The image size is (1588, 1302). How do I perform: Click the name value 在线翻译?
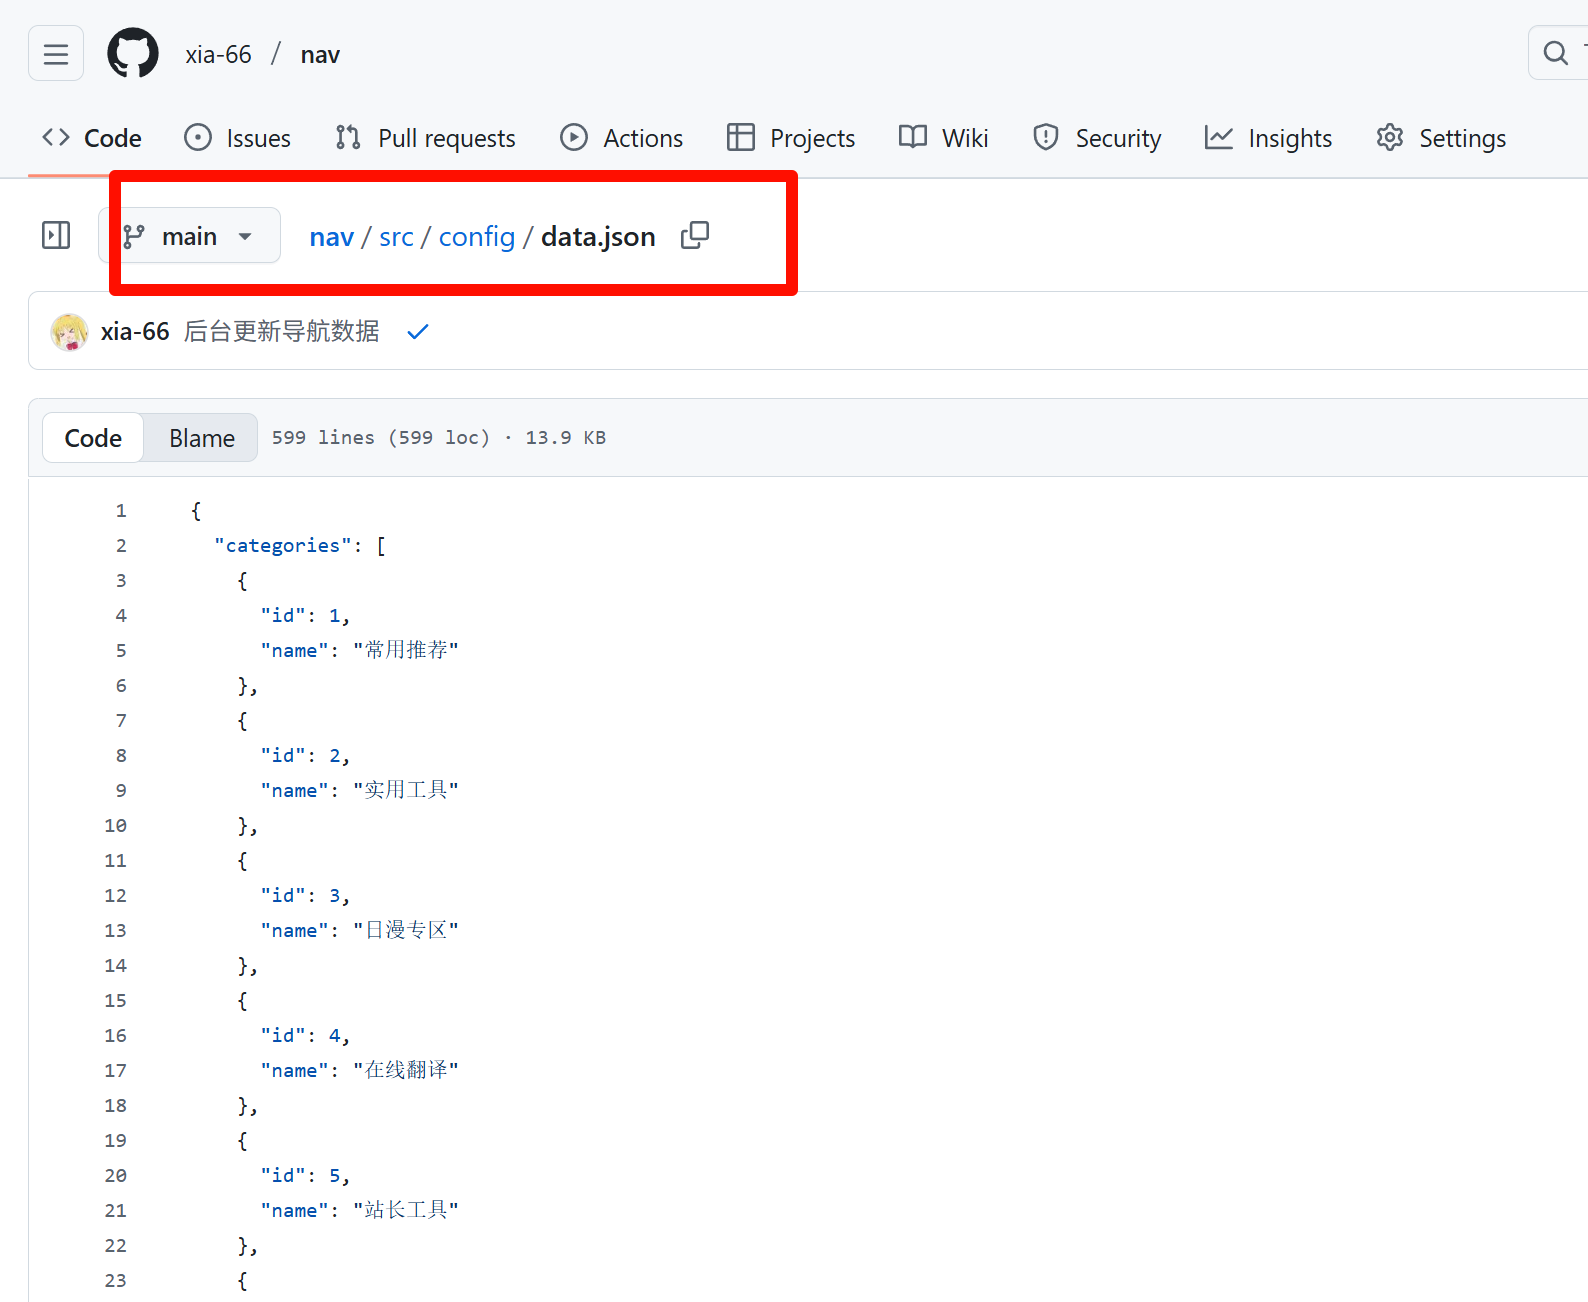406,1070
